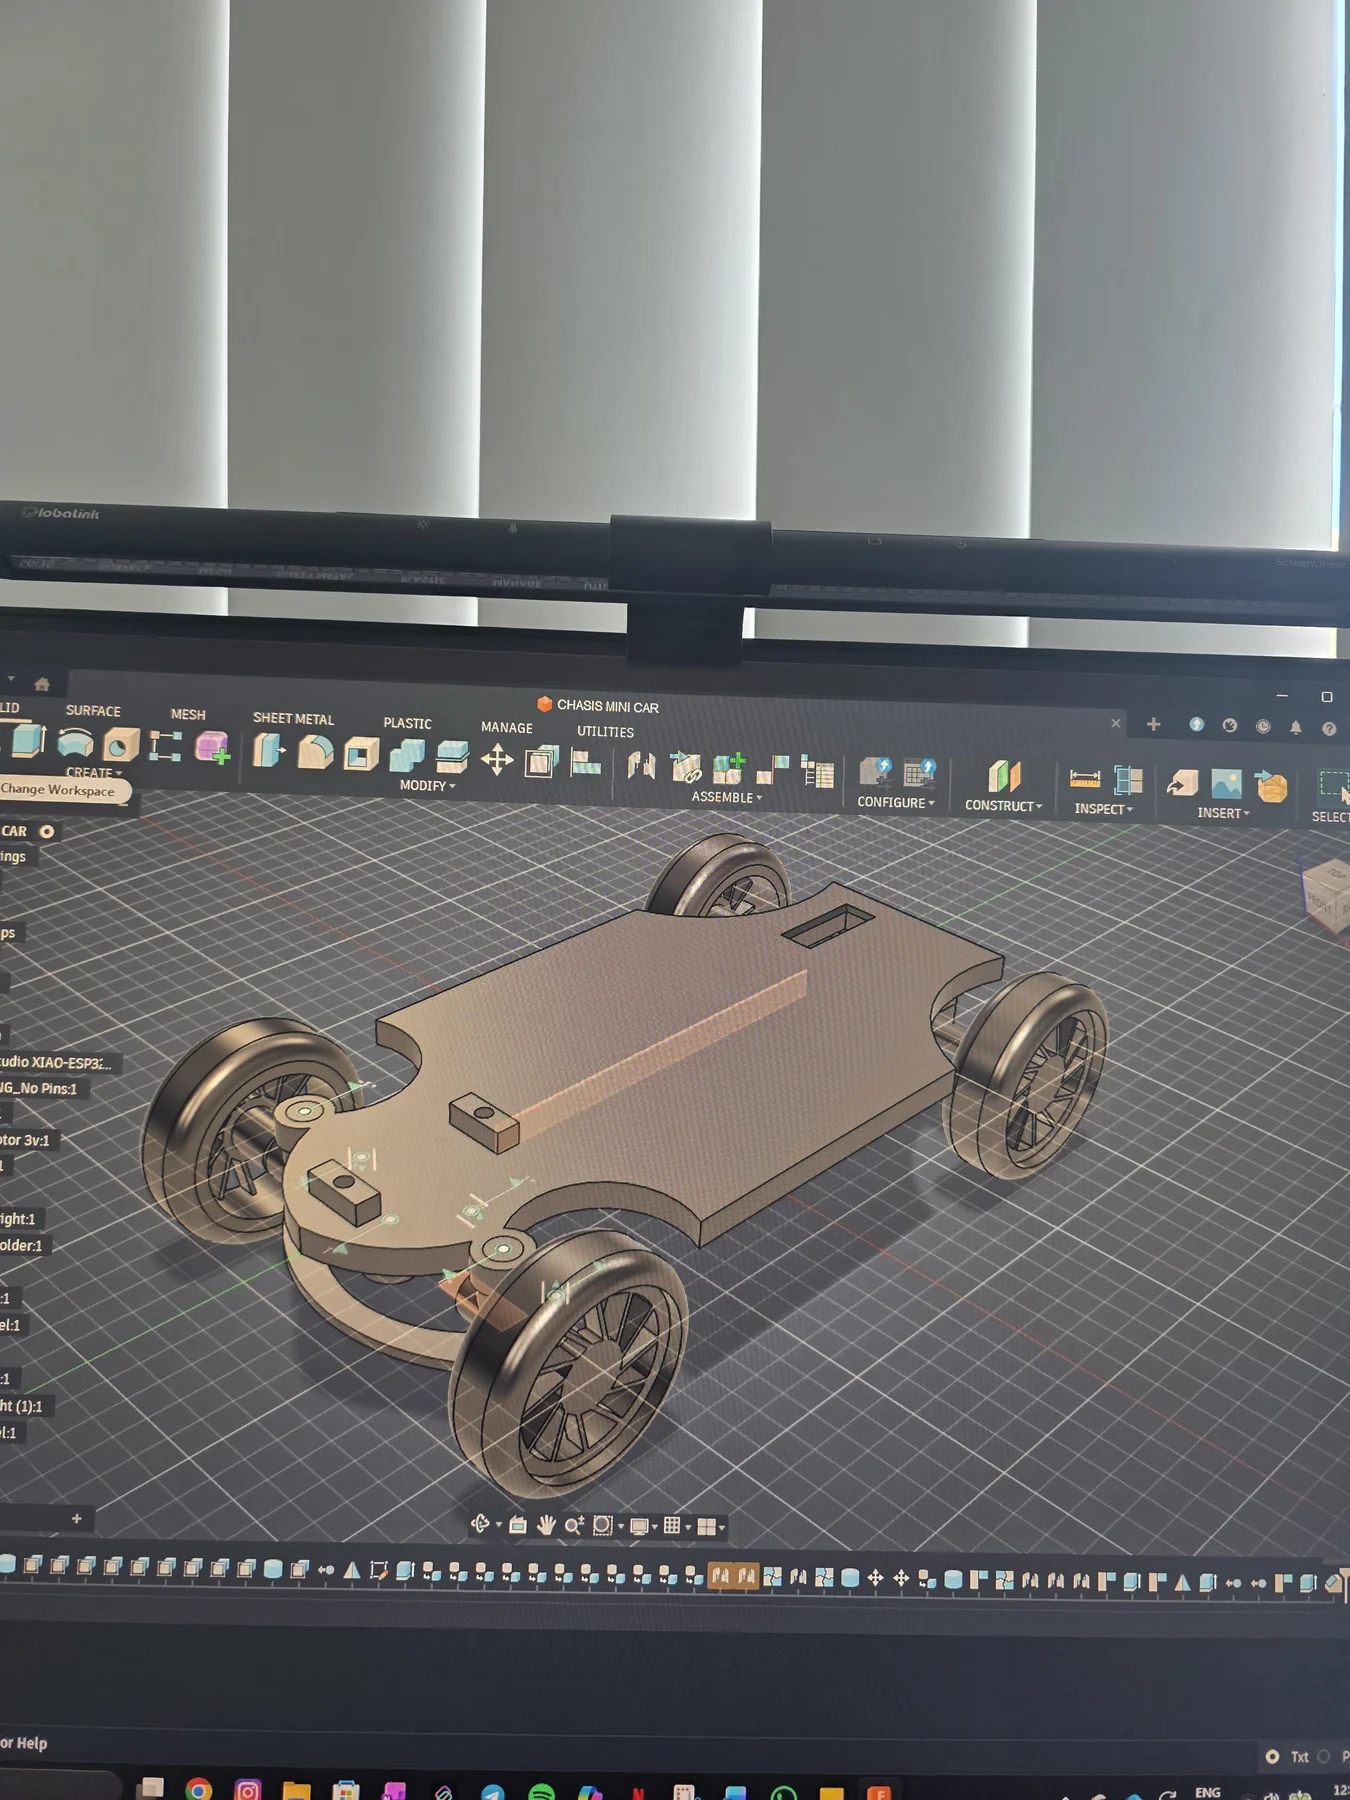Open the ASSEMBLE dropdown menu

[726, 797]
